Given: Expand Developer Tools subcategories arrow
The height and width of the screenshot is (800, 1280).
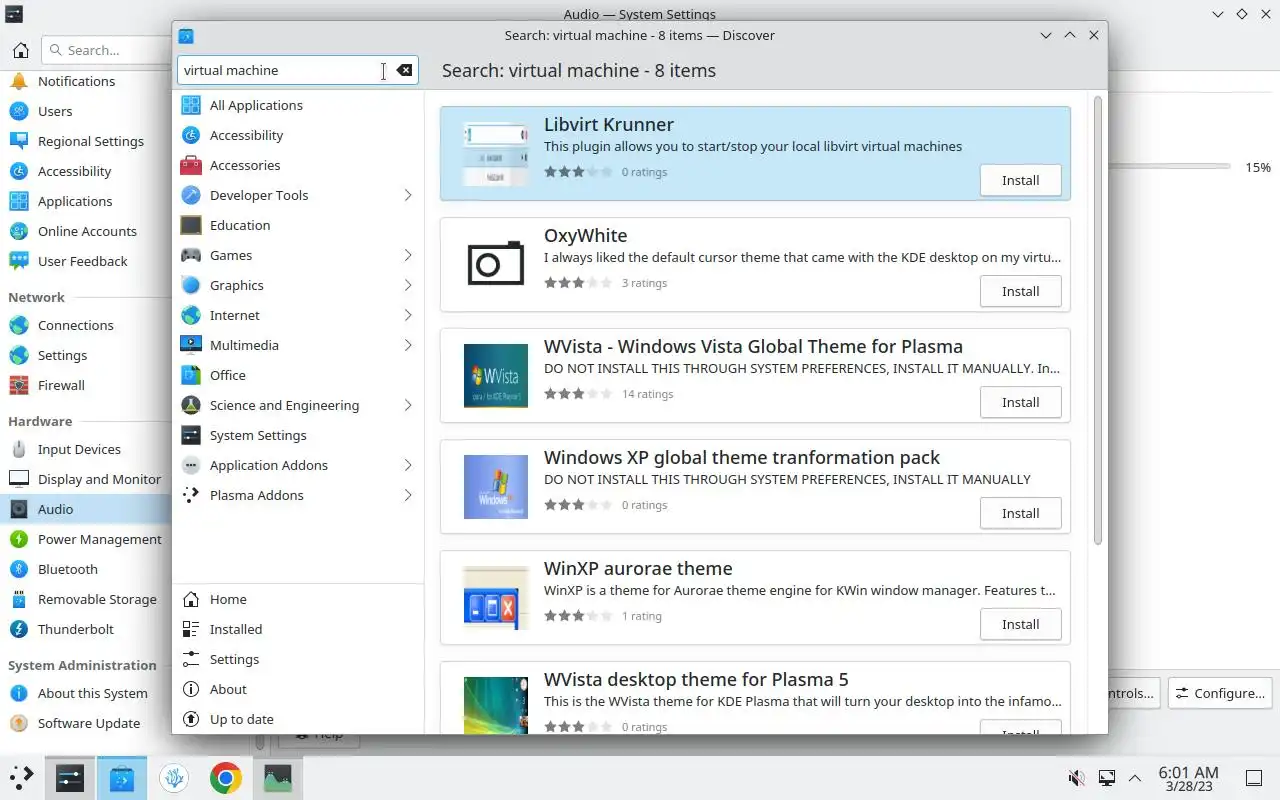Looking at the screenshot, I should point(407,195).
